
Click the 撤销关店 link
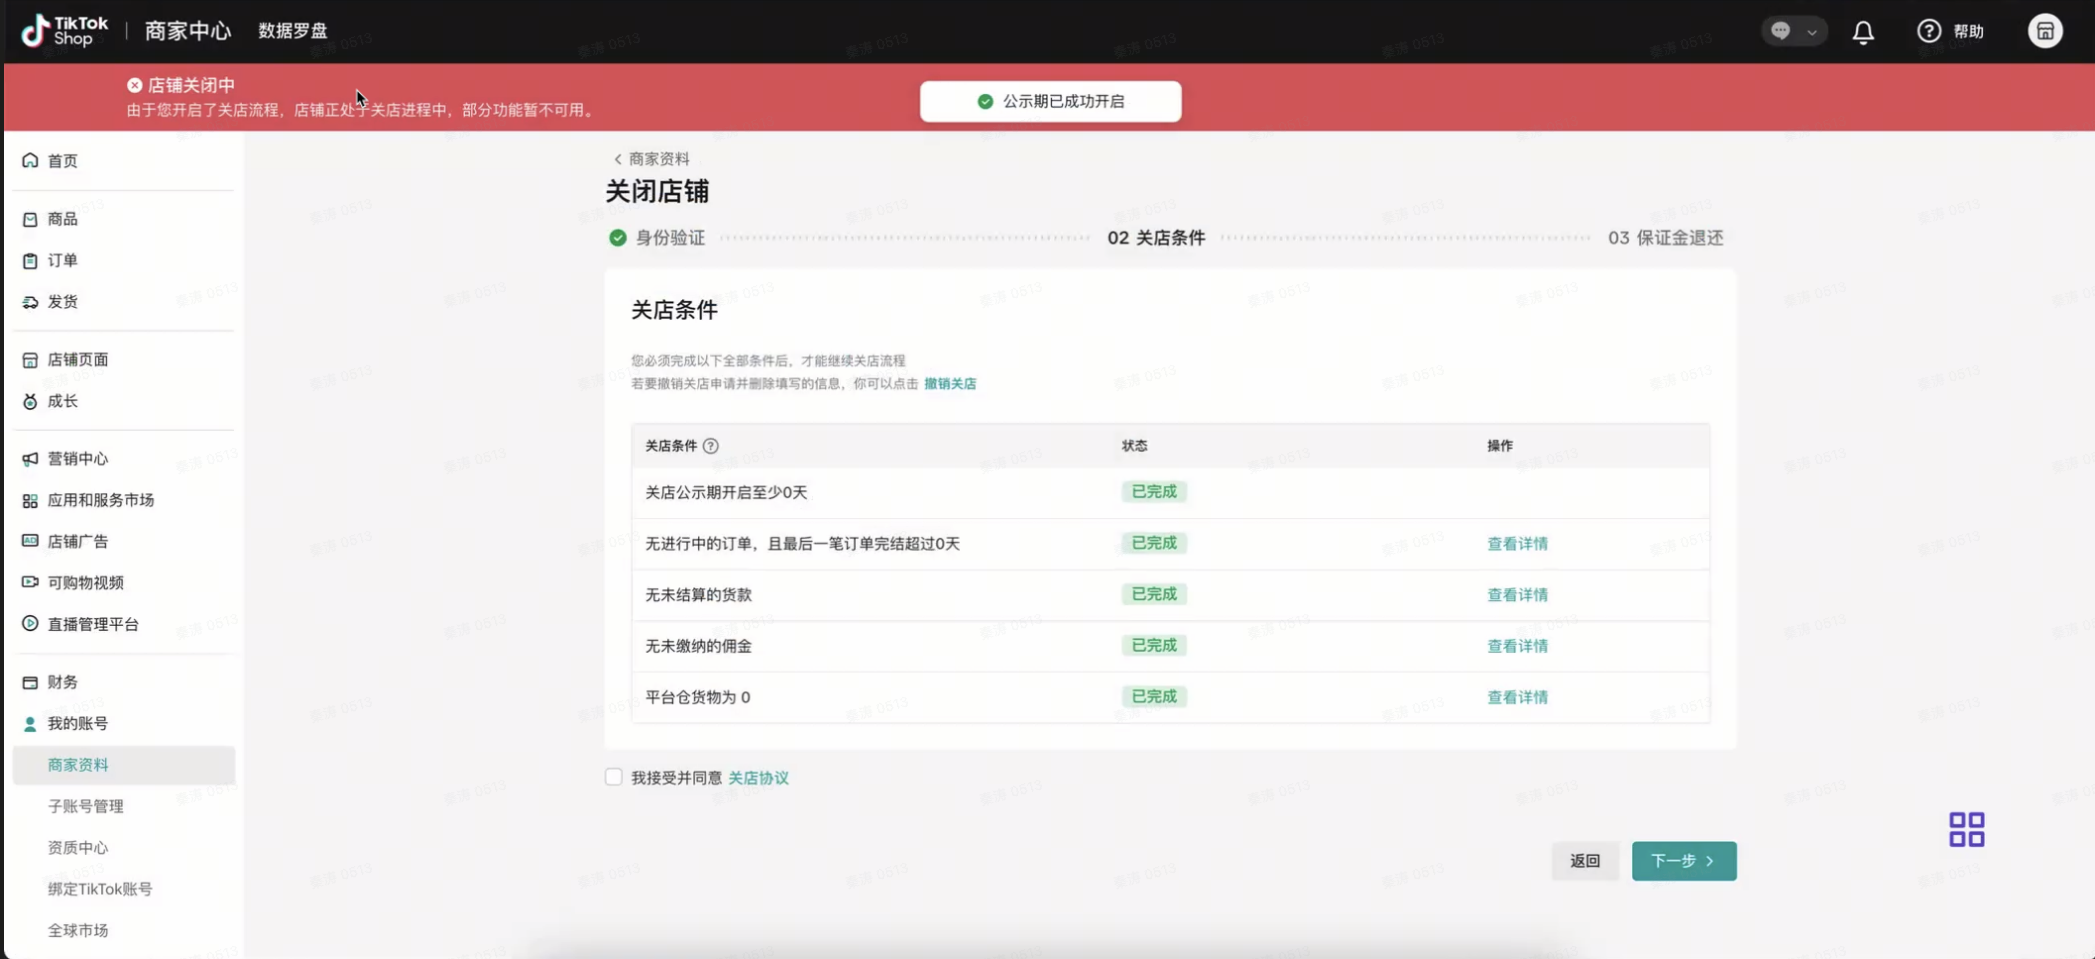pos(949,384)
